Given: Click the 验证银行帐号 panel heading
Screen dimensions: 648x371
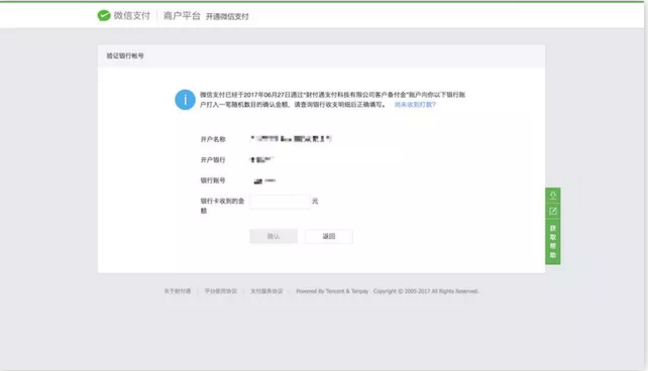Looking at the screenshot, I should [x=125, y=56].
